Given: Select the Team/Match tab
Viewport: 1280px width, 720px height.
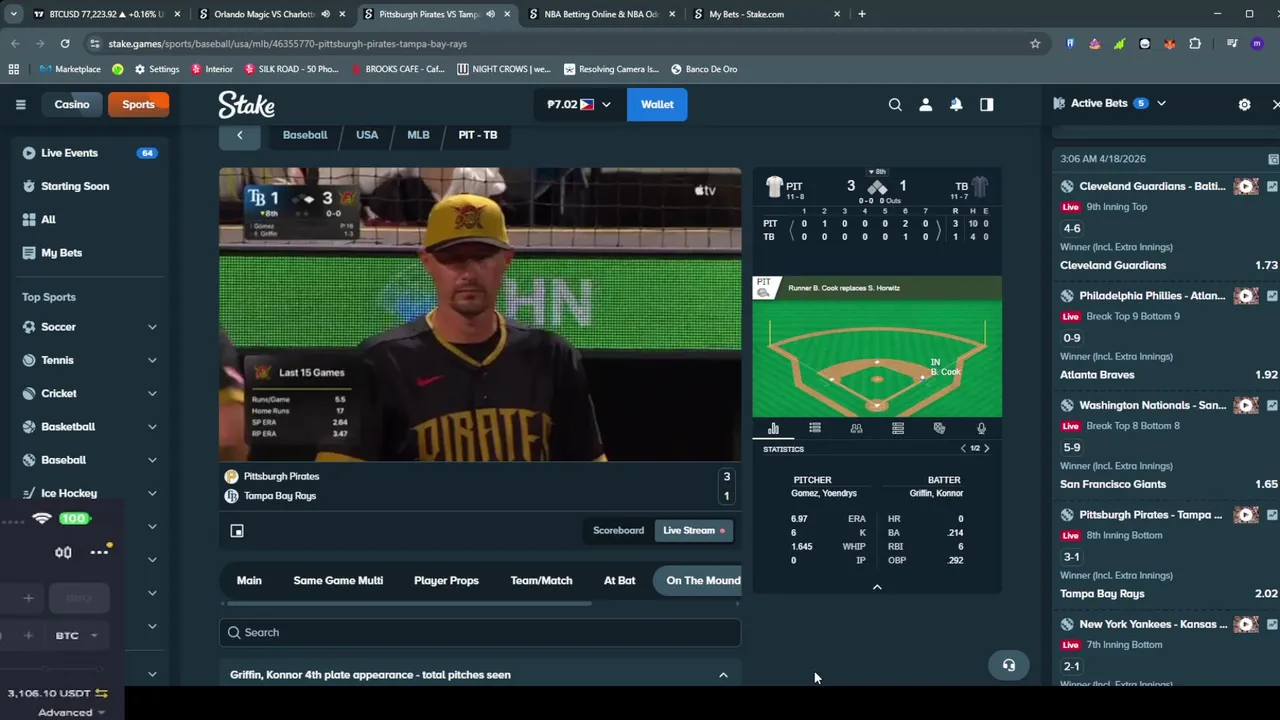Looking at the screenshot, I should click(541, 580).
